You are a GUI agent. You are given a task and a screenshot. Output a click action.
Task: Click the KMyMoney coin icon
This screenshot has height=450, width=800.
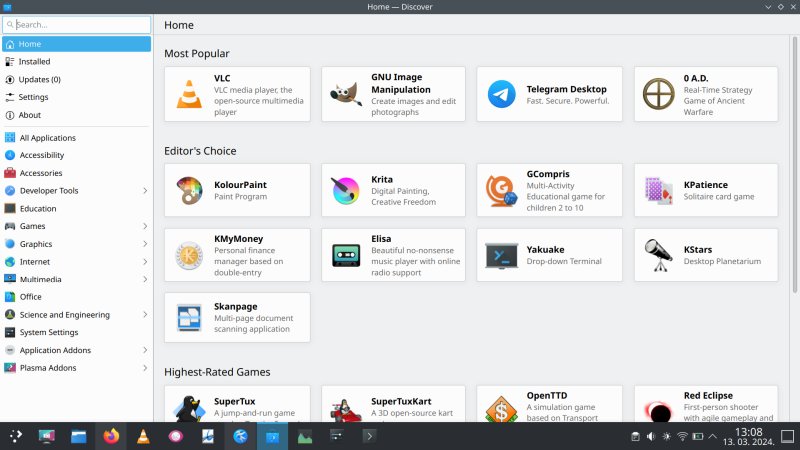coord(189,255)
